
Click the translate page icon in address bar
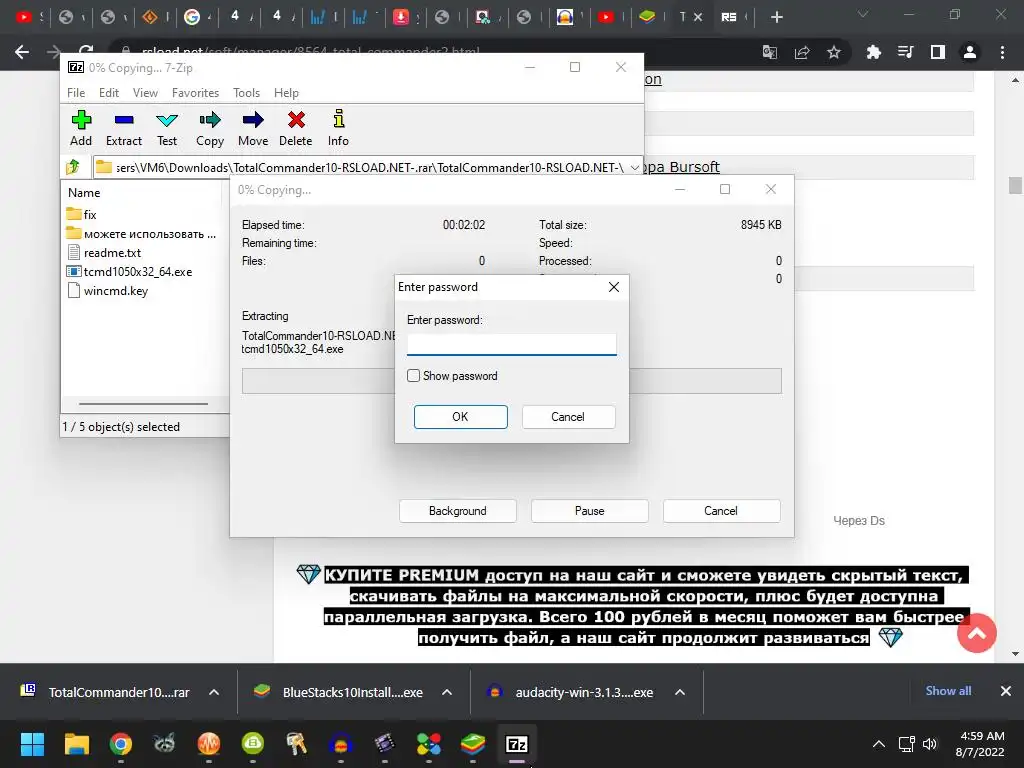pyautogui.click(x=770, y=52)
